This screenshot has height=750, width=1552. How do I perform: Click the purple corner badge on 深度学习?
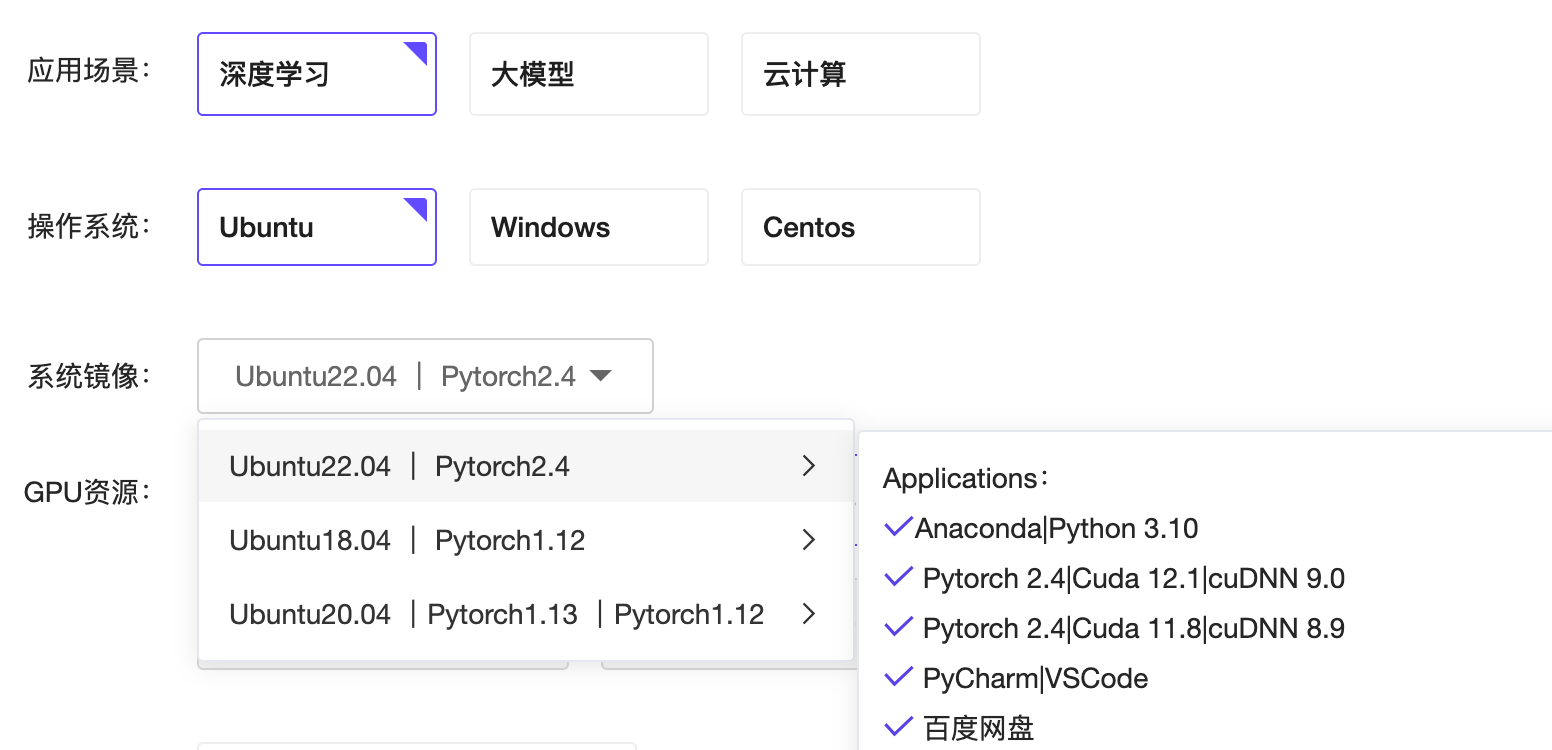click(417, 52)
